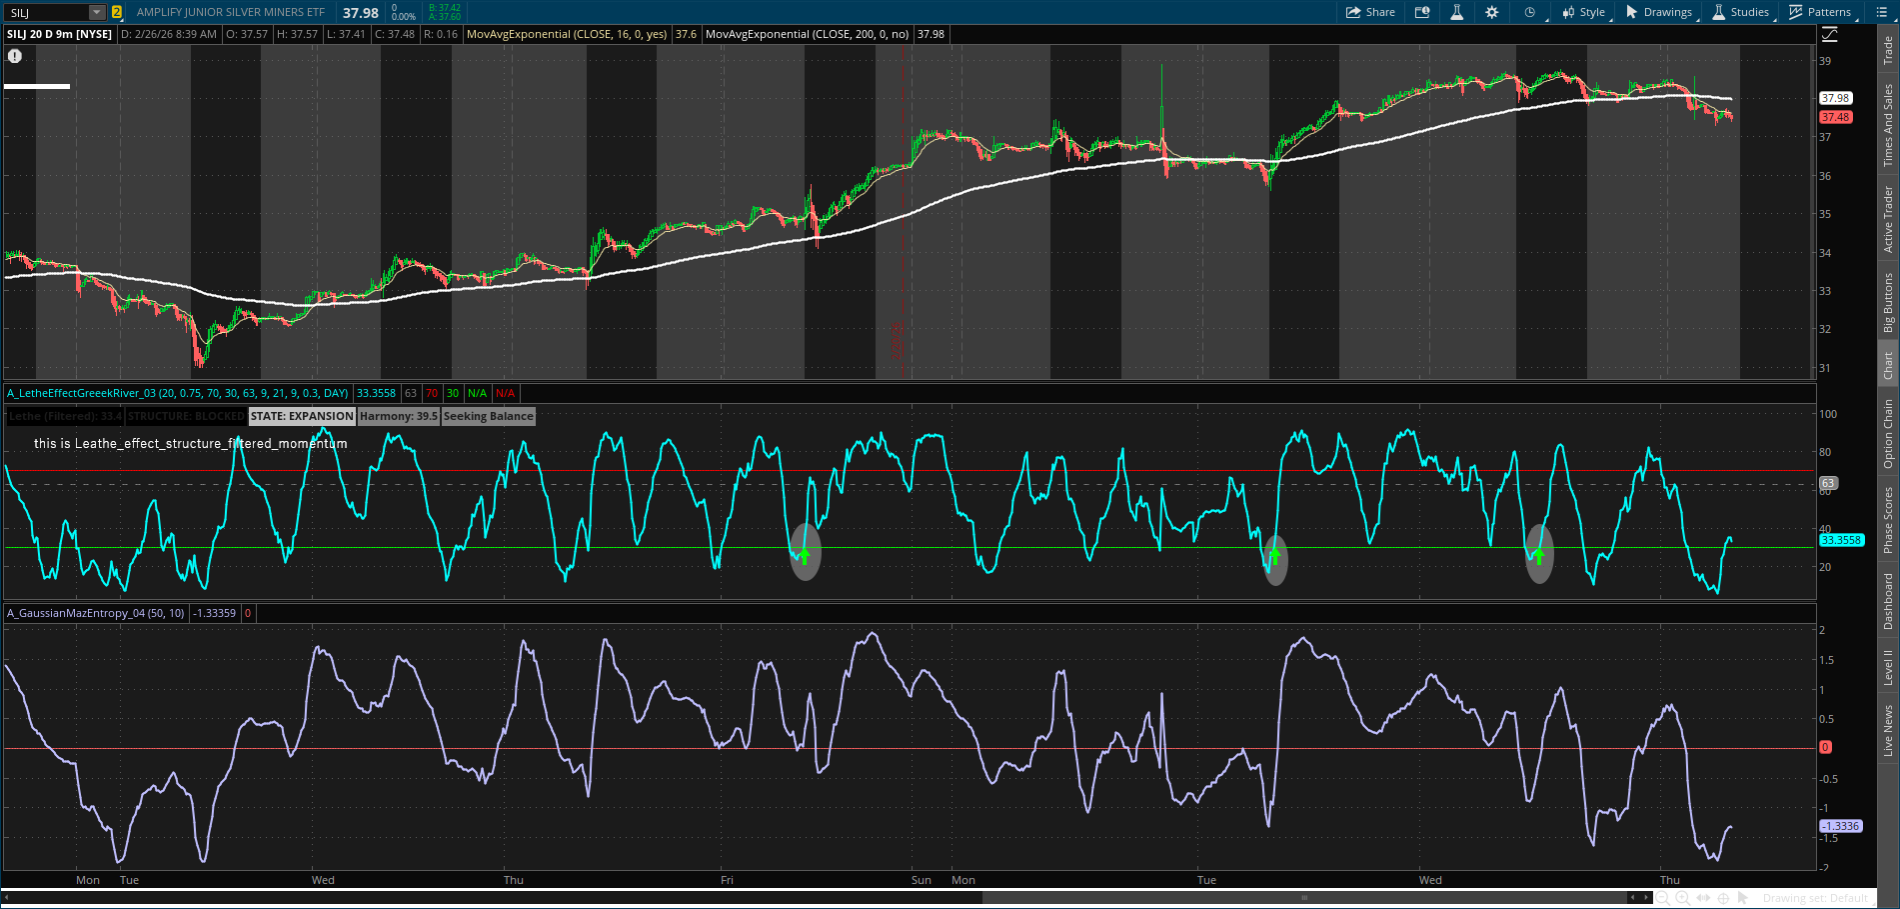Screen dimensions: 1900x909
Task: Open the Studies menu
Action: coord(1741,12)
